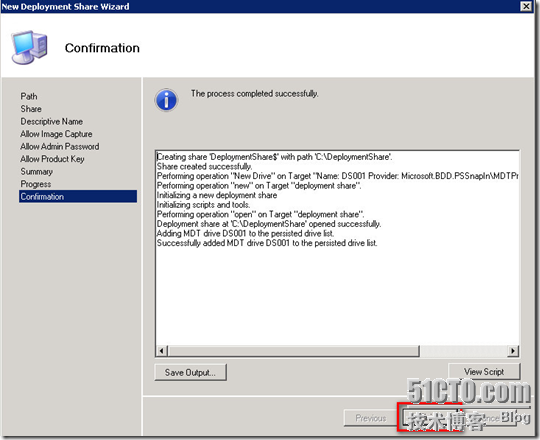
Task: Click the disabled Previous button
Action: tap(371, 418)
